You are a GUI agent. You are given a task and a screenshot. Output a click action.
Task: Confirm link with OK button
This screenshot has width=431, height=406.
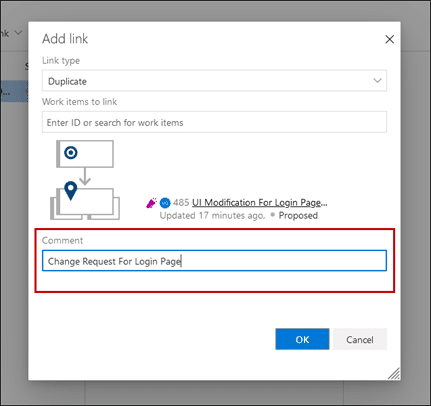point(302,339)
